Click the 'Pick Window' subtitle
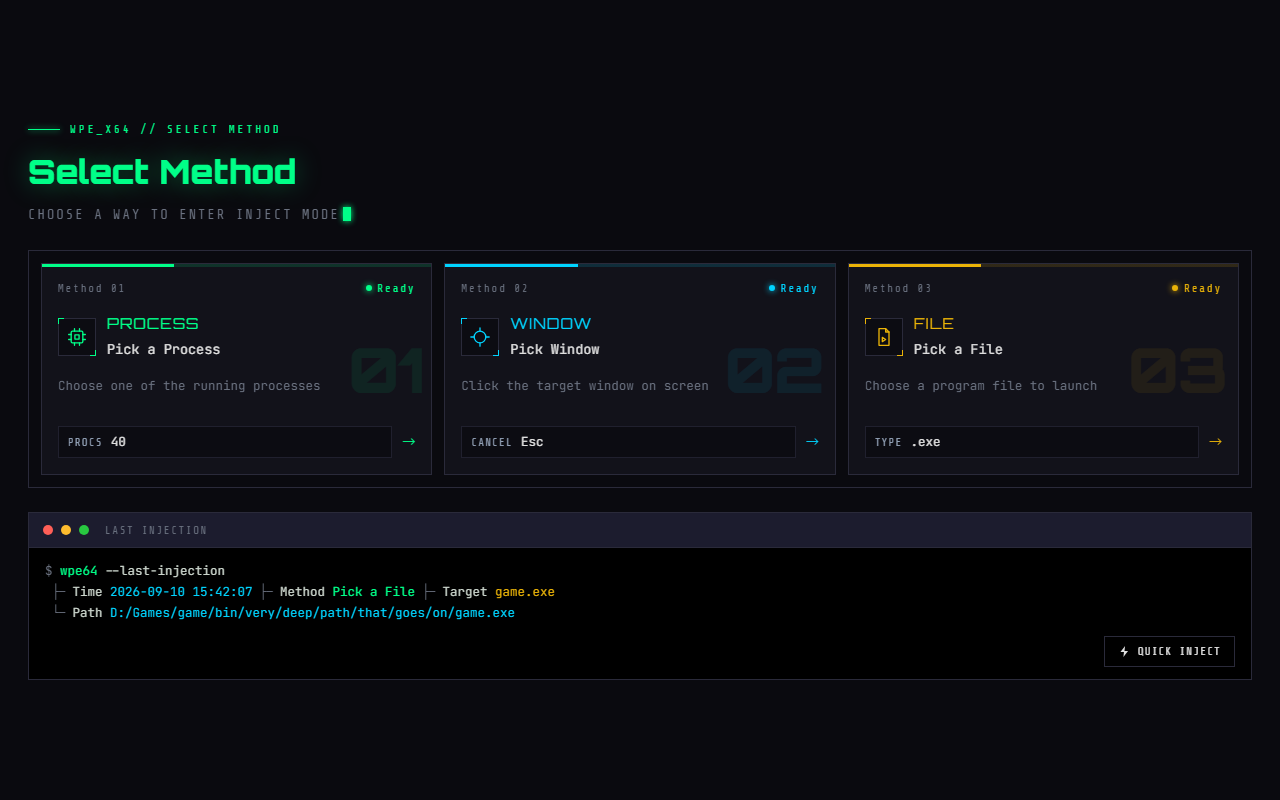1280x800 pixels. tap(555, 350)
